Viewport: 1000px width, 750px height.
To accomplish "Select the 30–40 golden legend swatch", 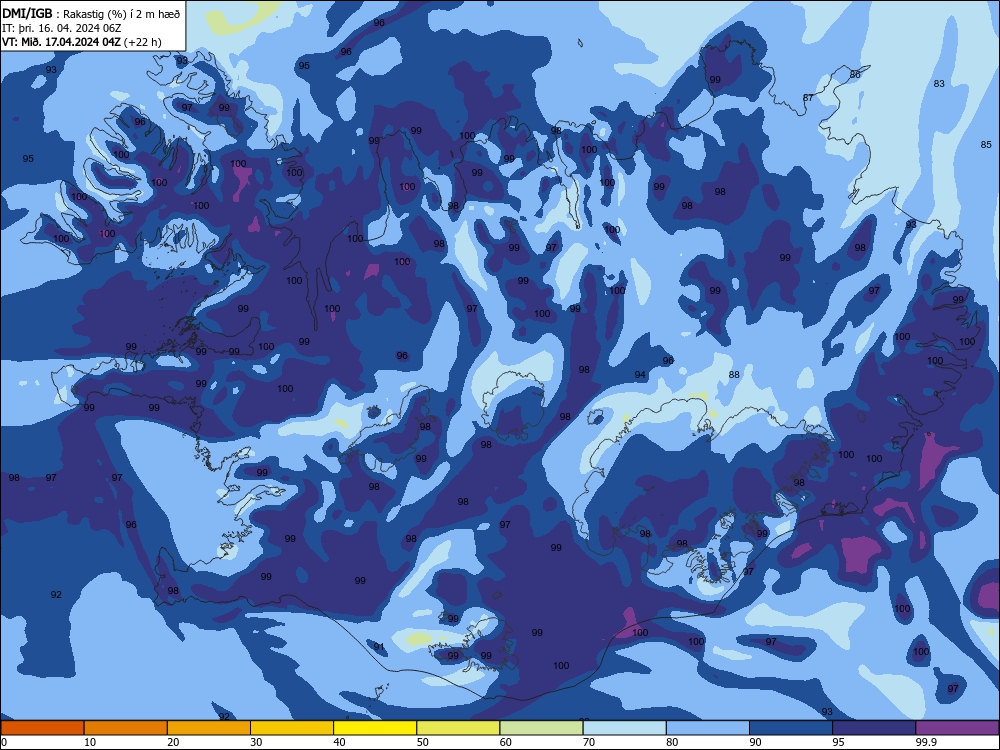I will 292,728.
